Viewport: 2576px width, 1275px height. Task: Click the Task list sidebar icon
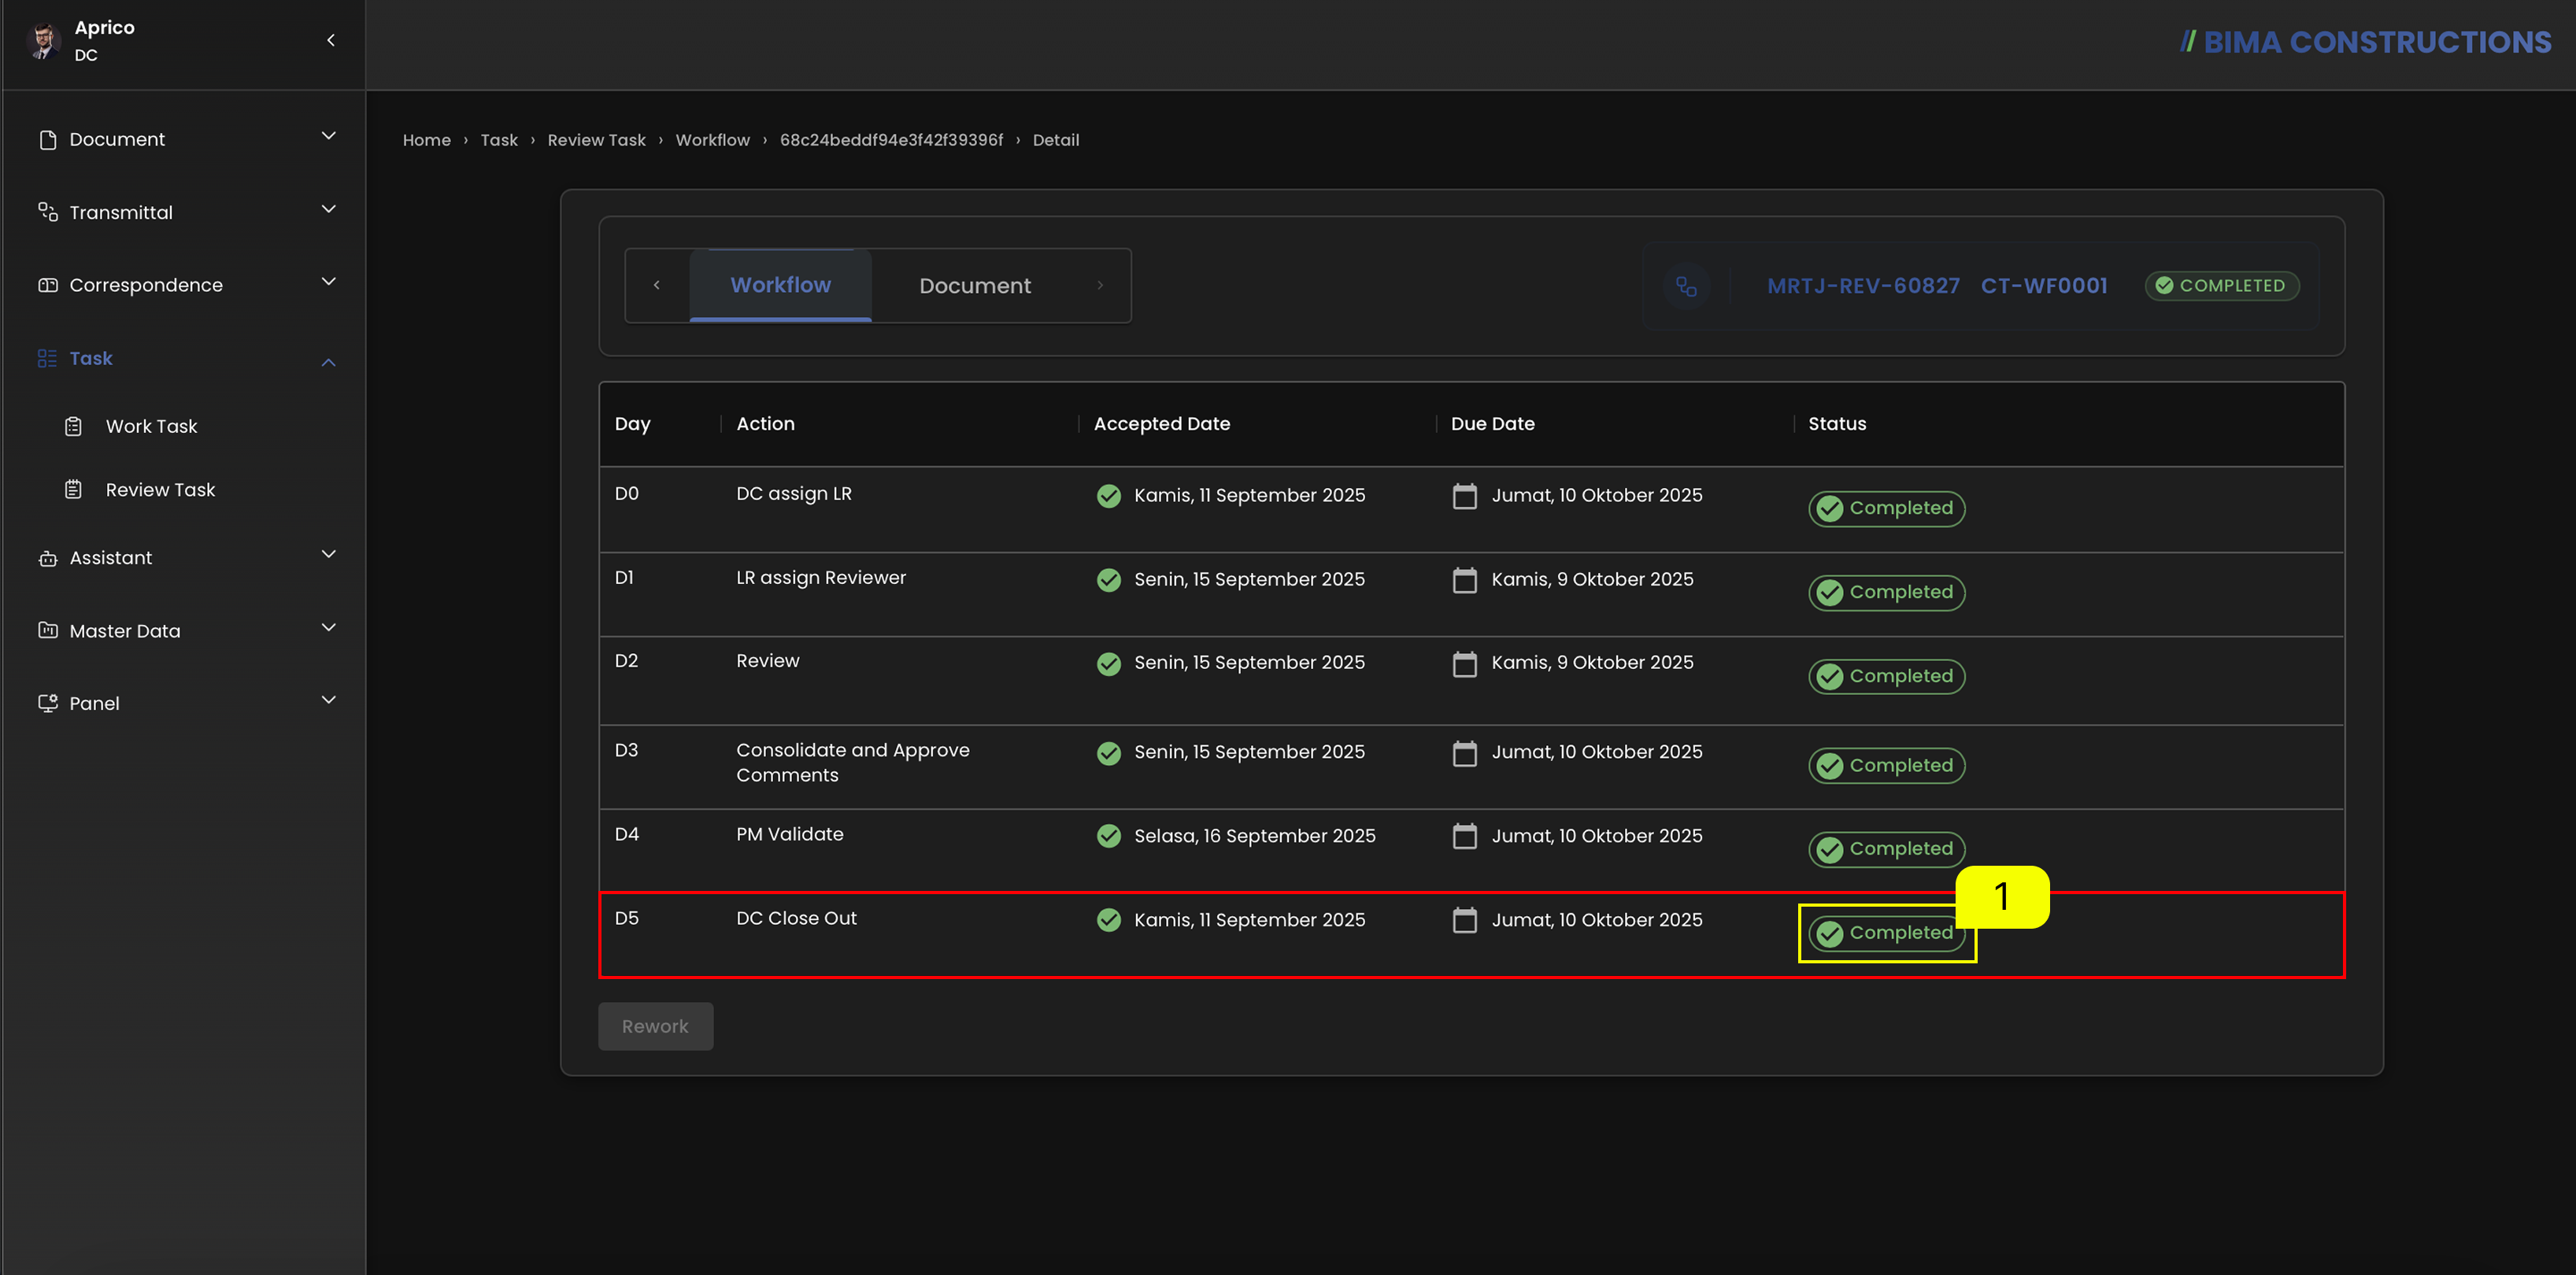47,358
